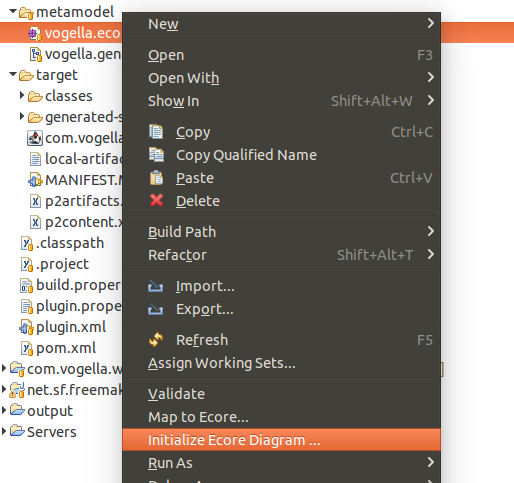This screenshot has height=483, width=514.
Task: Open the Run As submenu
Action: tap(281, 463)
